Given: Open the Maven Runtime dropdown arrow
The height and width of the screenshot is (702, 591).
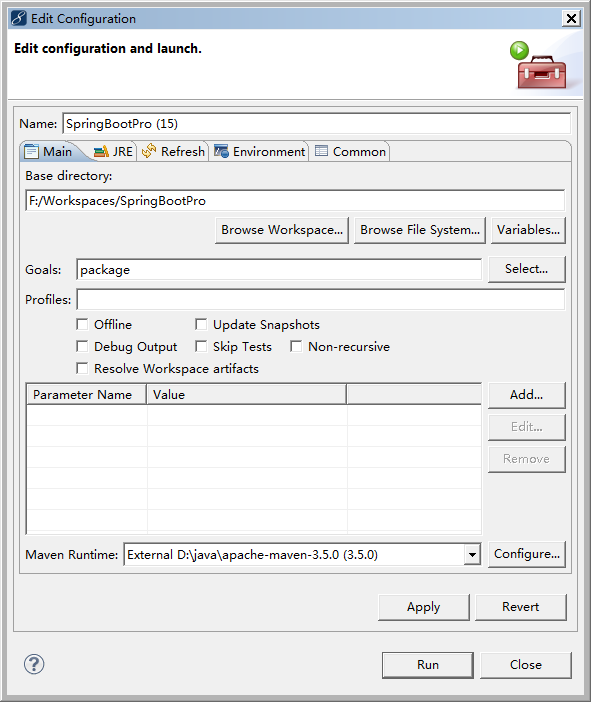Looking at the screenshot, I should click(x=472, y=555).
